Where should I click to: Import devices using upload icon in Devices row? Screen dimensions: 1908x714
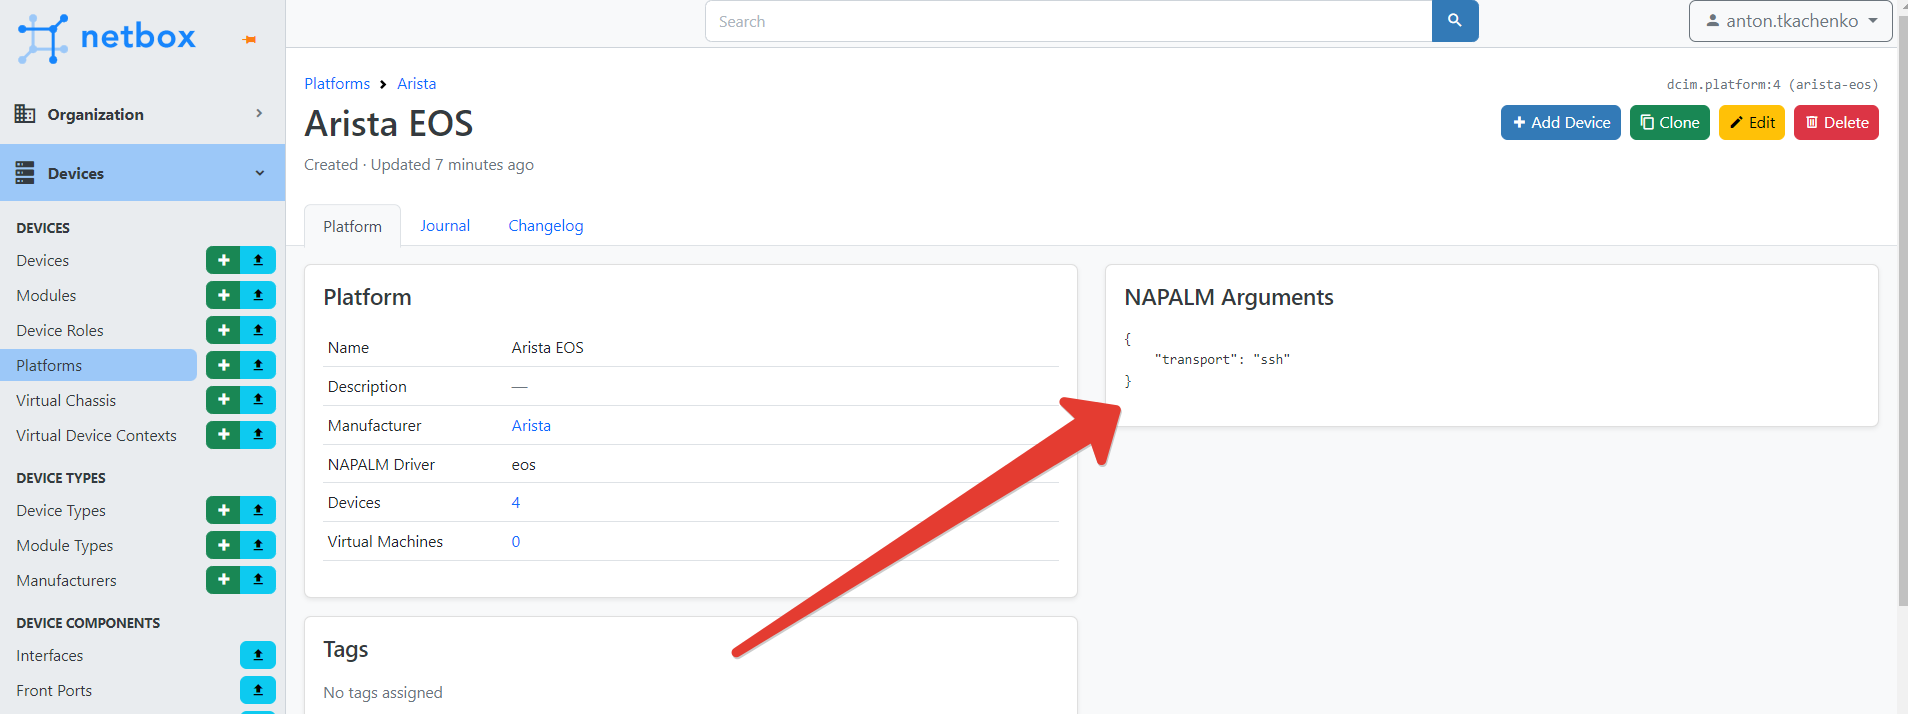(x=258, y=260)
